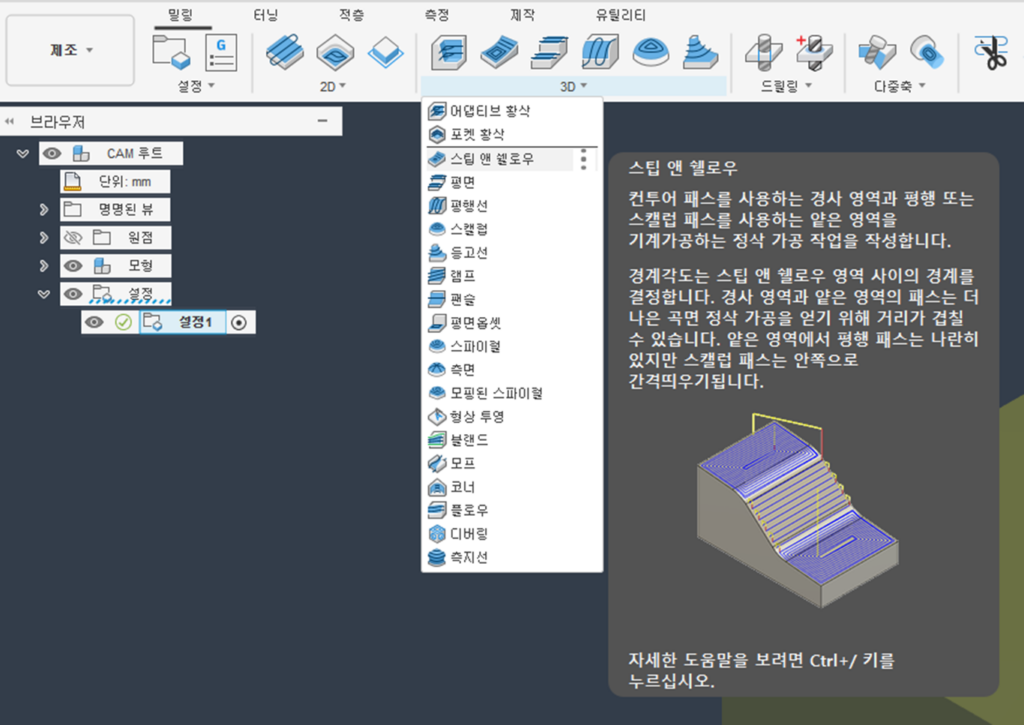The image size is (1024, 725).
Task: Click the NC program G-code icon
Action: pyautogui.click(x=220, y=51)
